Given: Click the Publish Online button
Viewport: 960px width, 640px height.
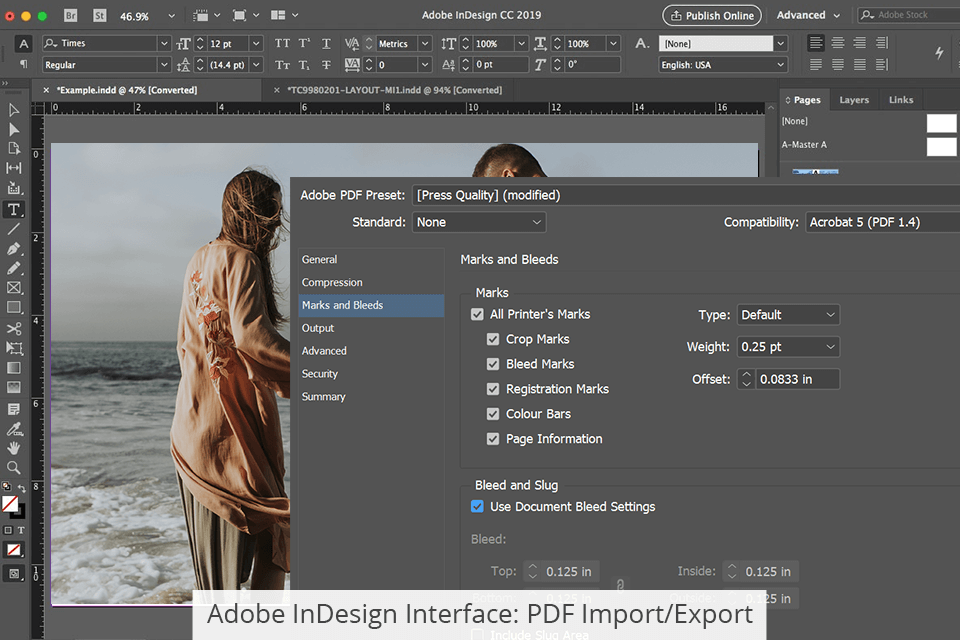Looking at the screenshot, I should pyautogui.click(x=712, y=15).
